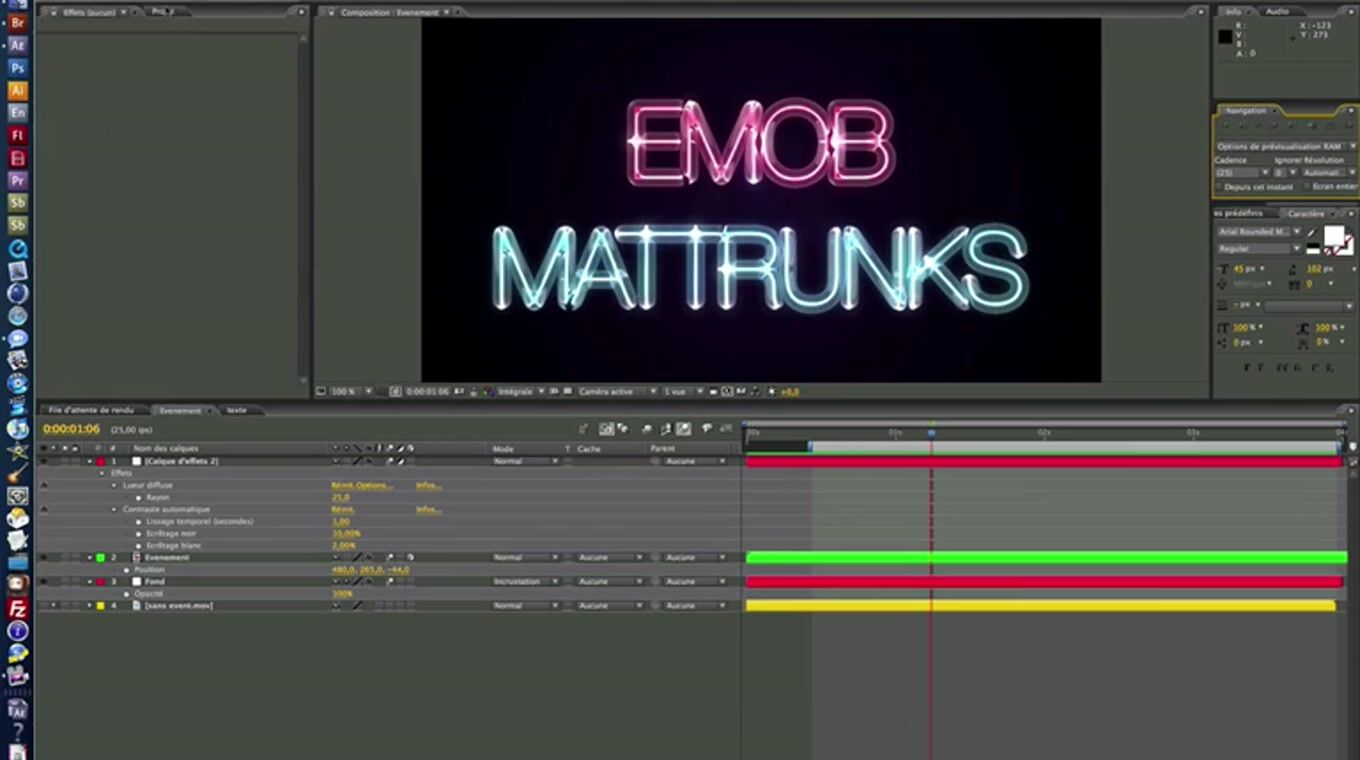Screen dimensions: 1360x760
Task: Click 'Options...' link for Lueur diffuse
Action: (x=375, y=486)
